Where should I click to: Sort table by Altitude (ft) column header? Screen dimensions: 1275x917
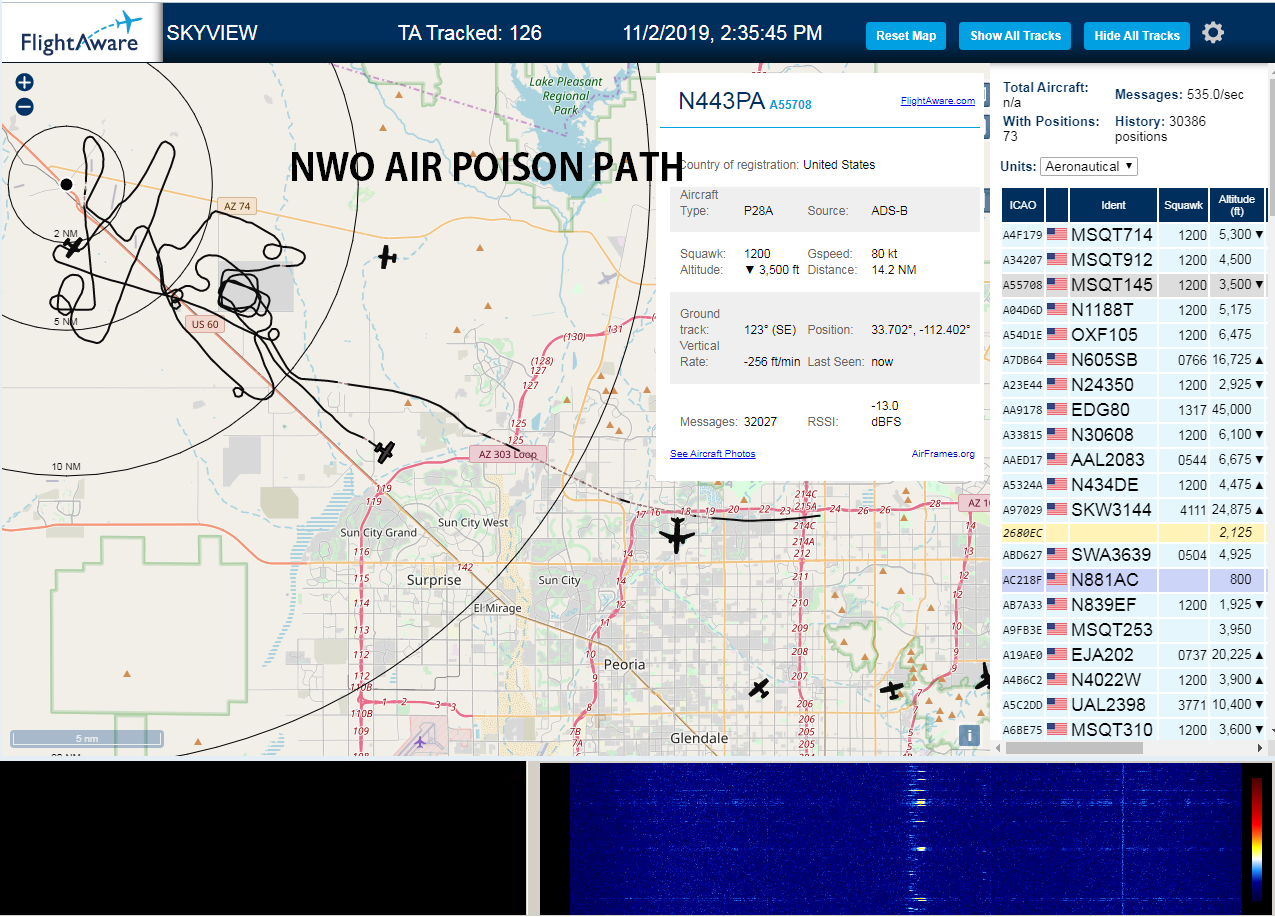click(x=1237, y=205)
